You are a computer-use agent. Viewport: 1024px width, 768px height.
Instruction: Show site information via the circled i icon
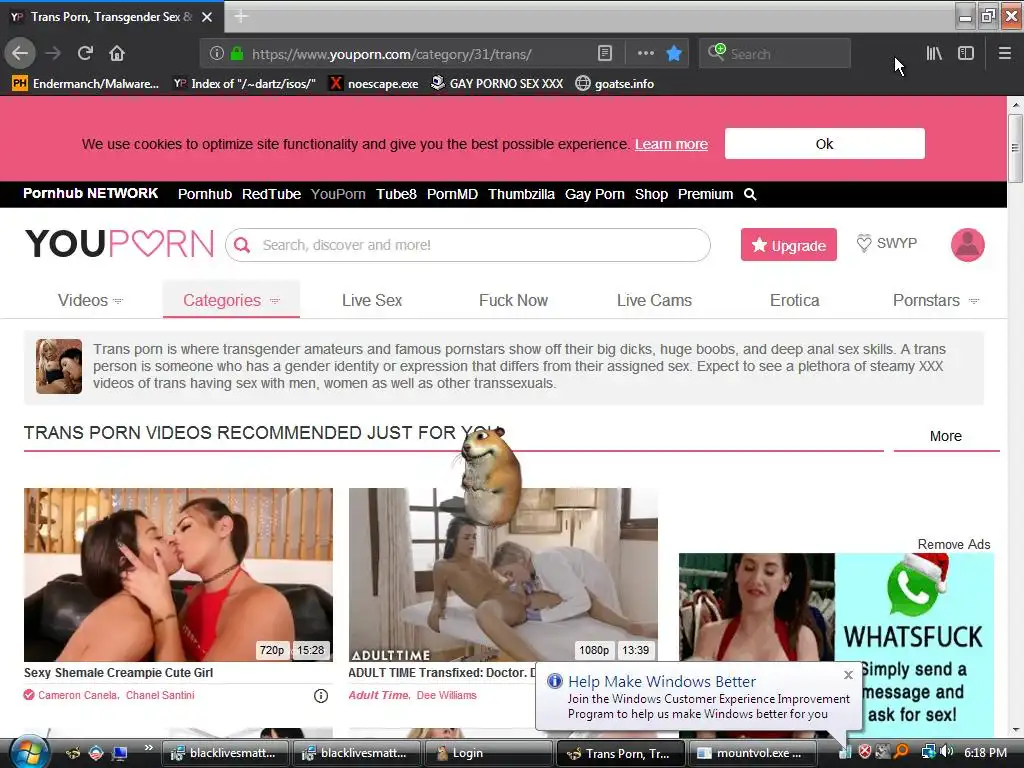point(217,54)
